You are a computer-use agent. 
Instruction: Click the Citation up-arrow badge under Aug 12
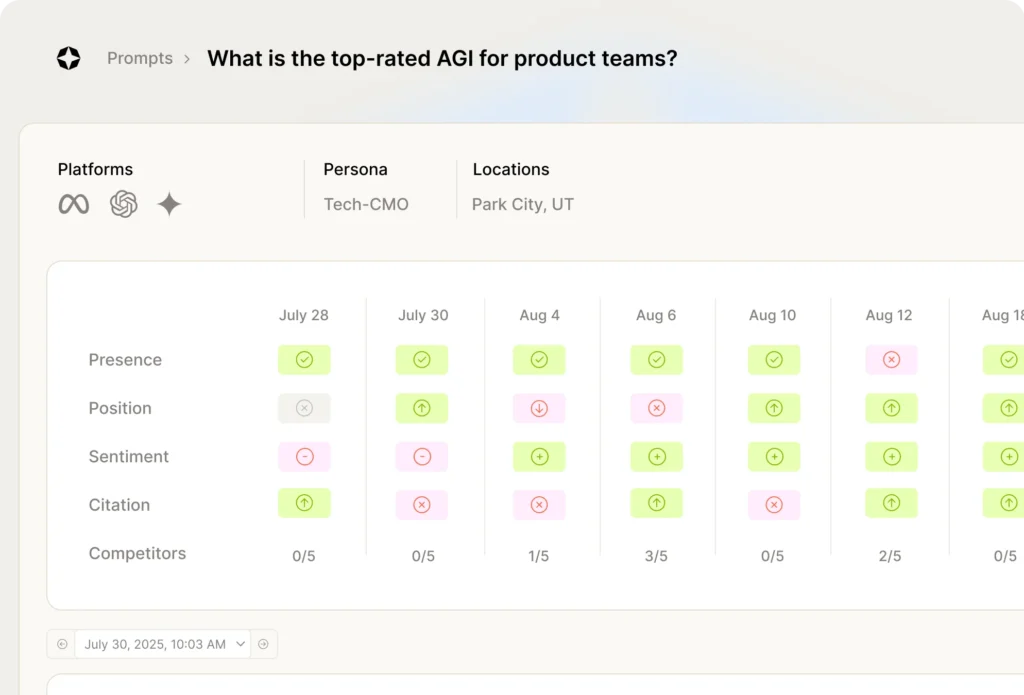coord(891,503)
